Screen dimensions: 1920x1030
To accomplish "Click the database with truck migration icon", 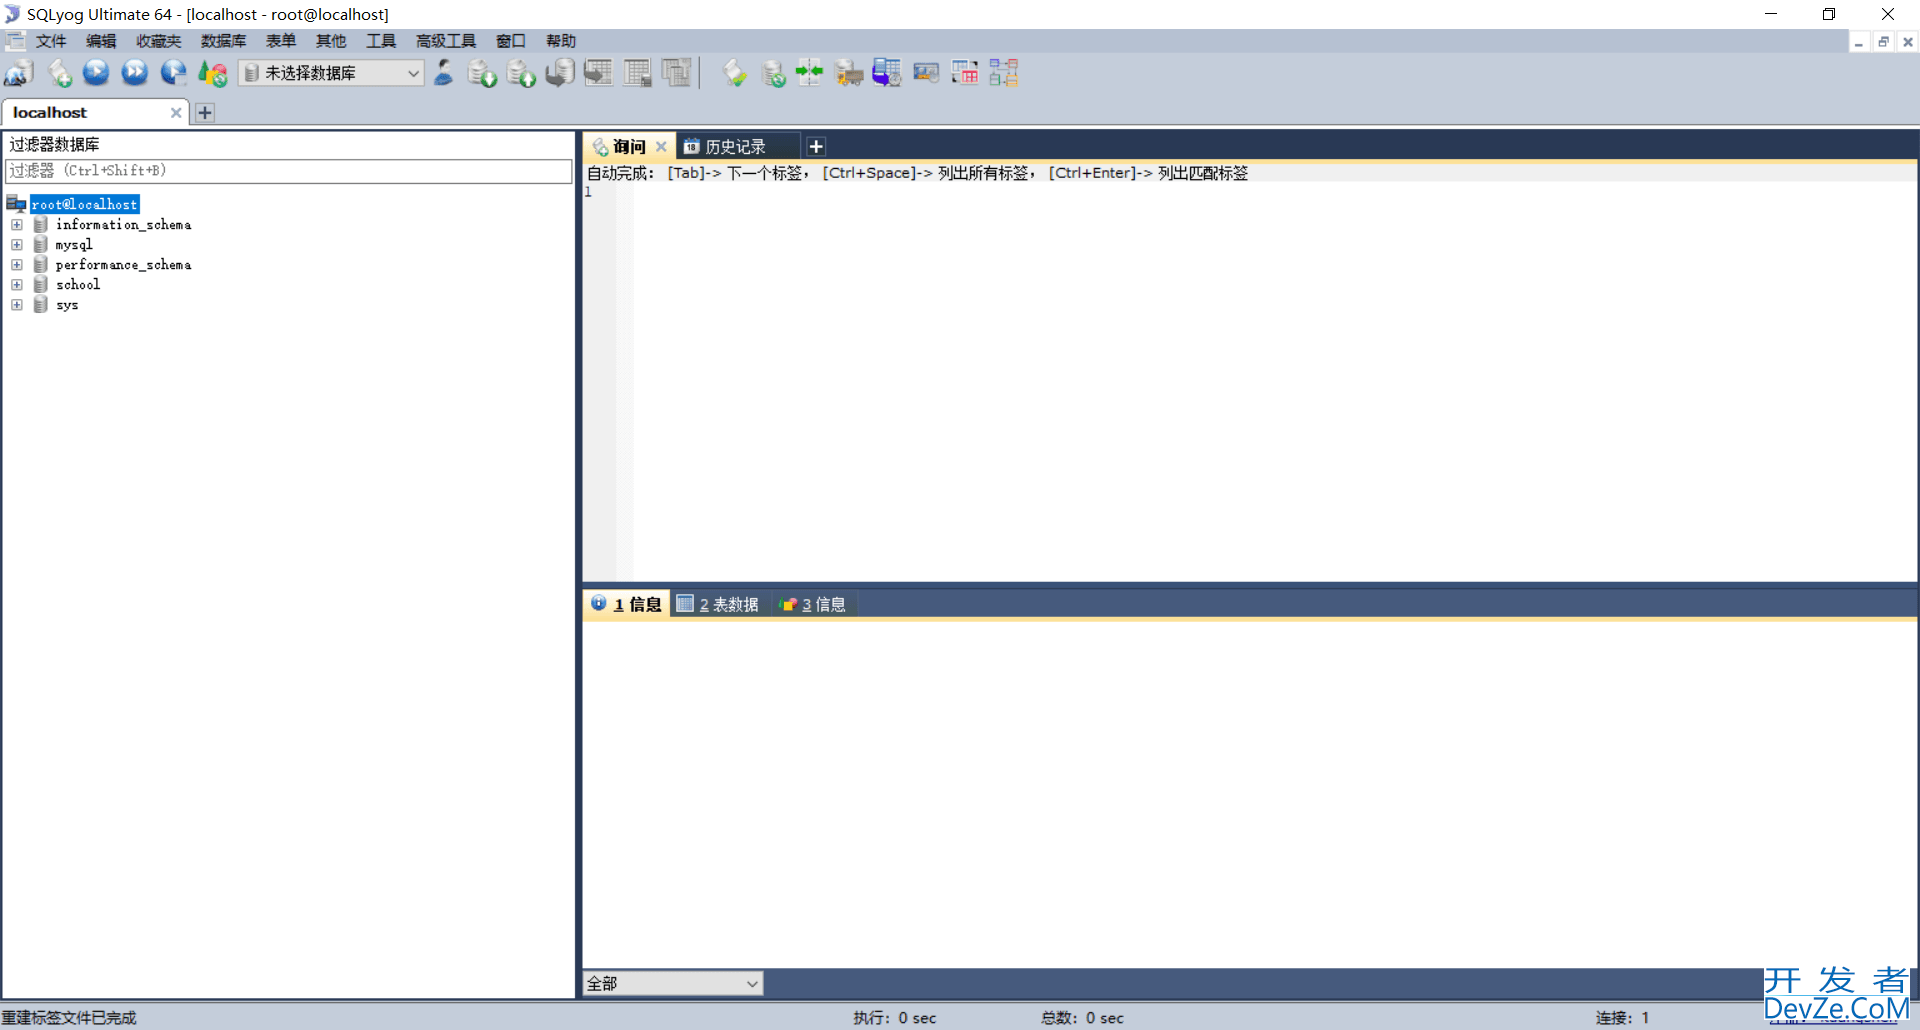I will (x=849, y=73).
